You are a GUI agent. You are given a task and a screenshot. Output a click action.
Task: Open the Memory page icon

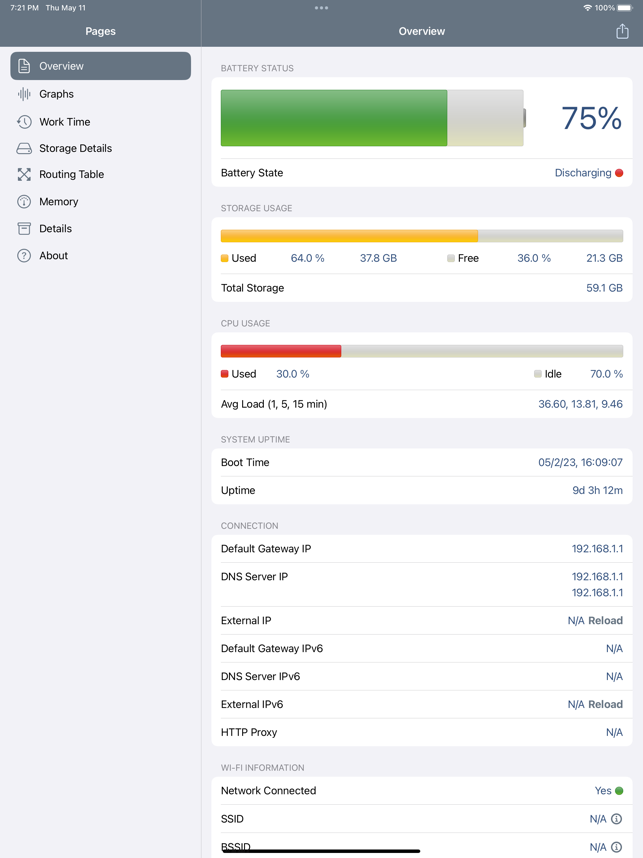(x=24, y=201)
